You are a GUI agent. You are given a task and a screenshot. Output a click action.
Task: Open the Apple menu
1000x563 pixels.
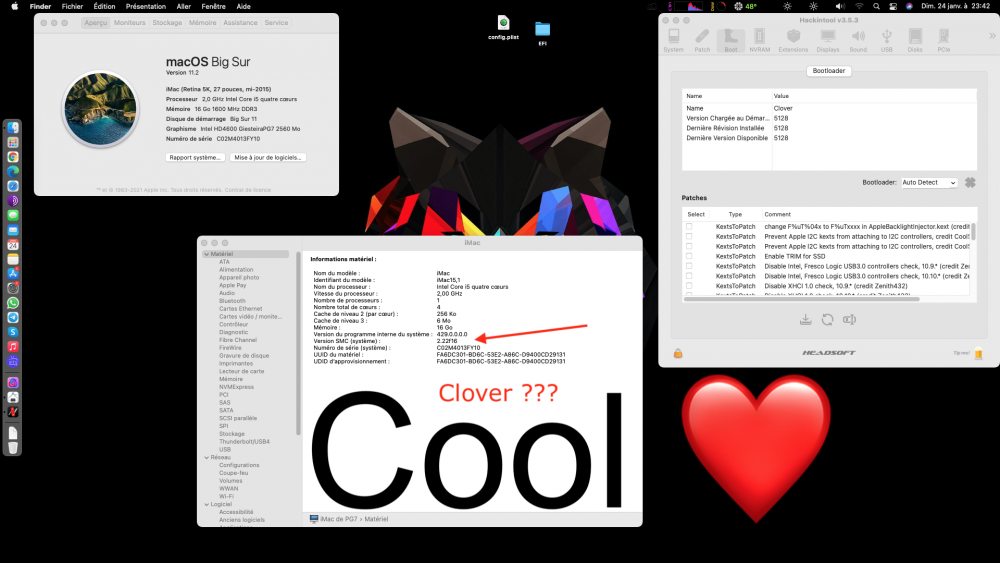(x=15, y=6)
